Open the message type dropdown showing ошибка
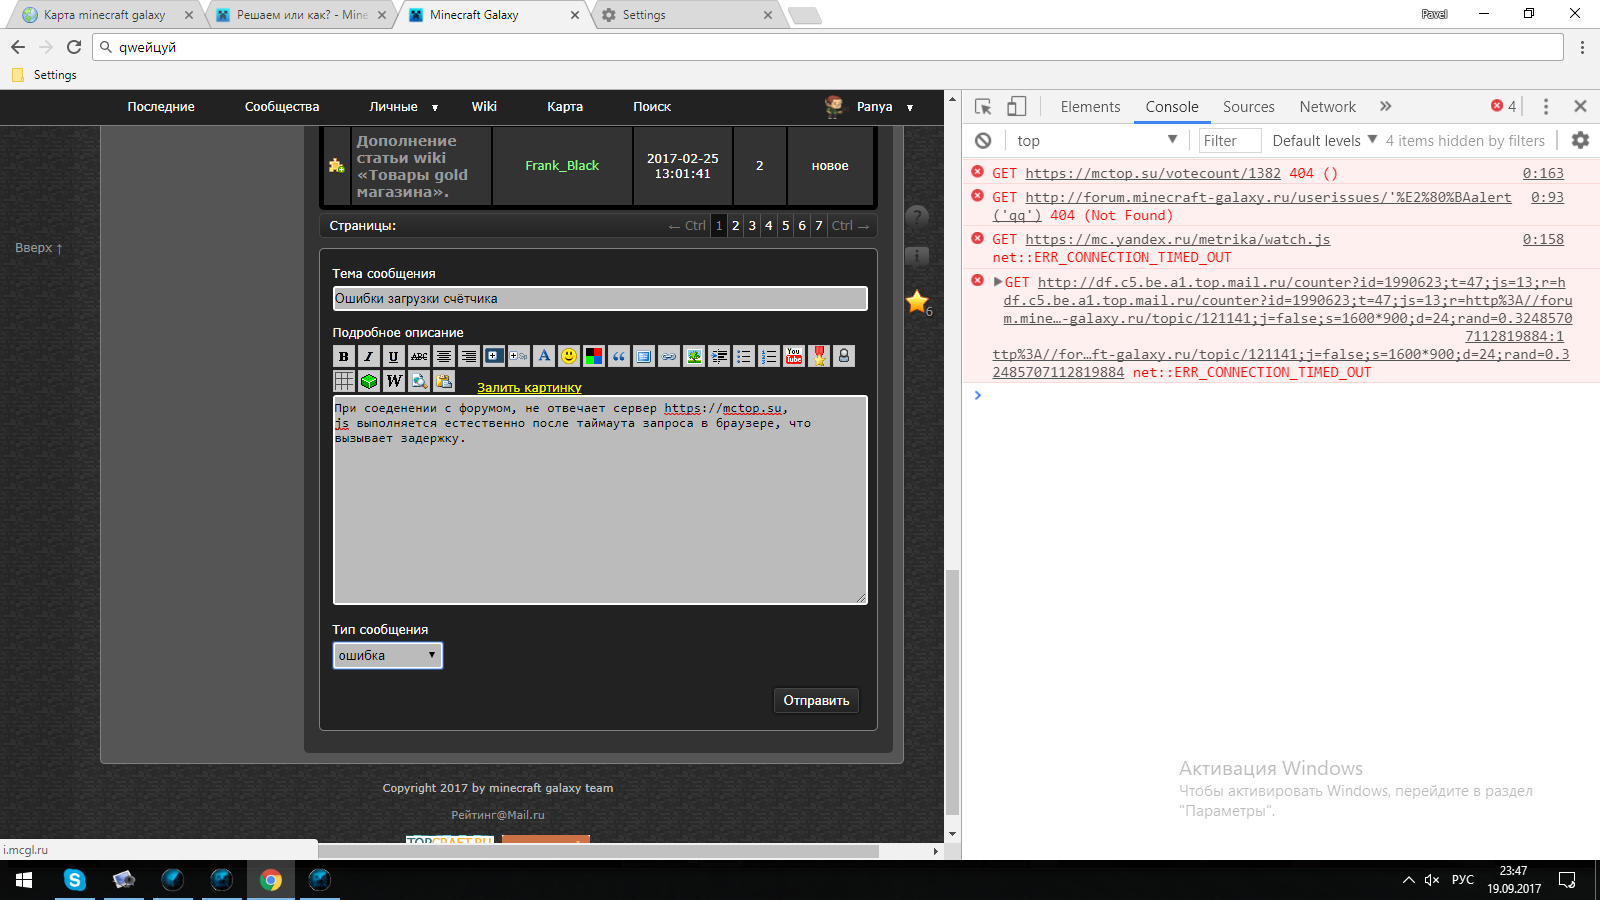1600x900 pixels. [387, 656]
